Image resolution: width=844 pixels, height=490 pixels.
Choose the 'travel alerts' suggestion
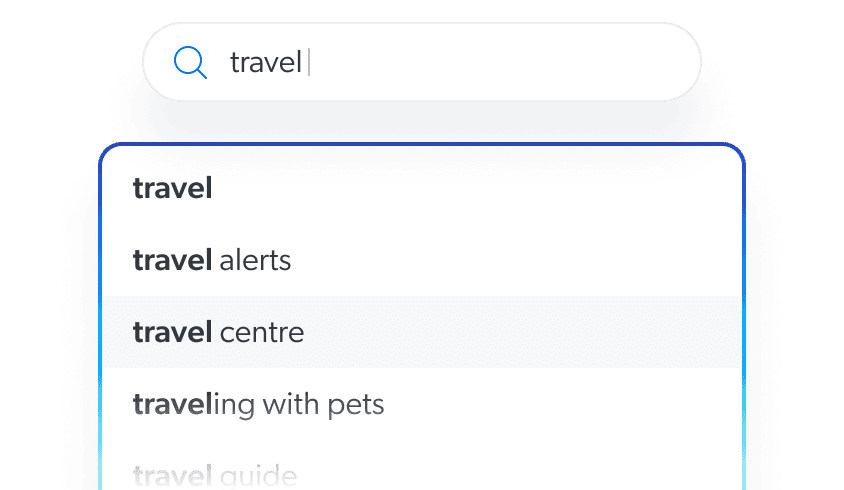[x=212, y=261]
